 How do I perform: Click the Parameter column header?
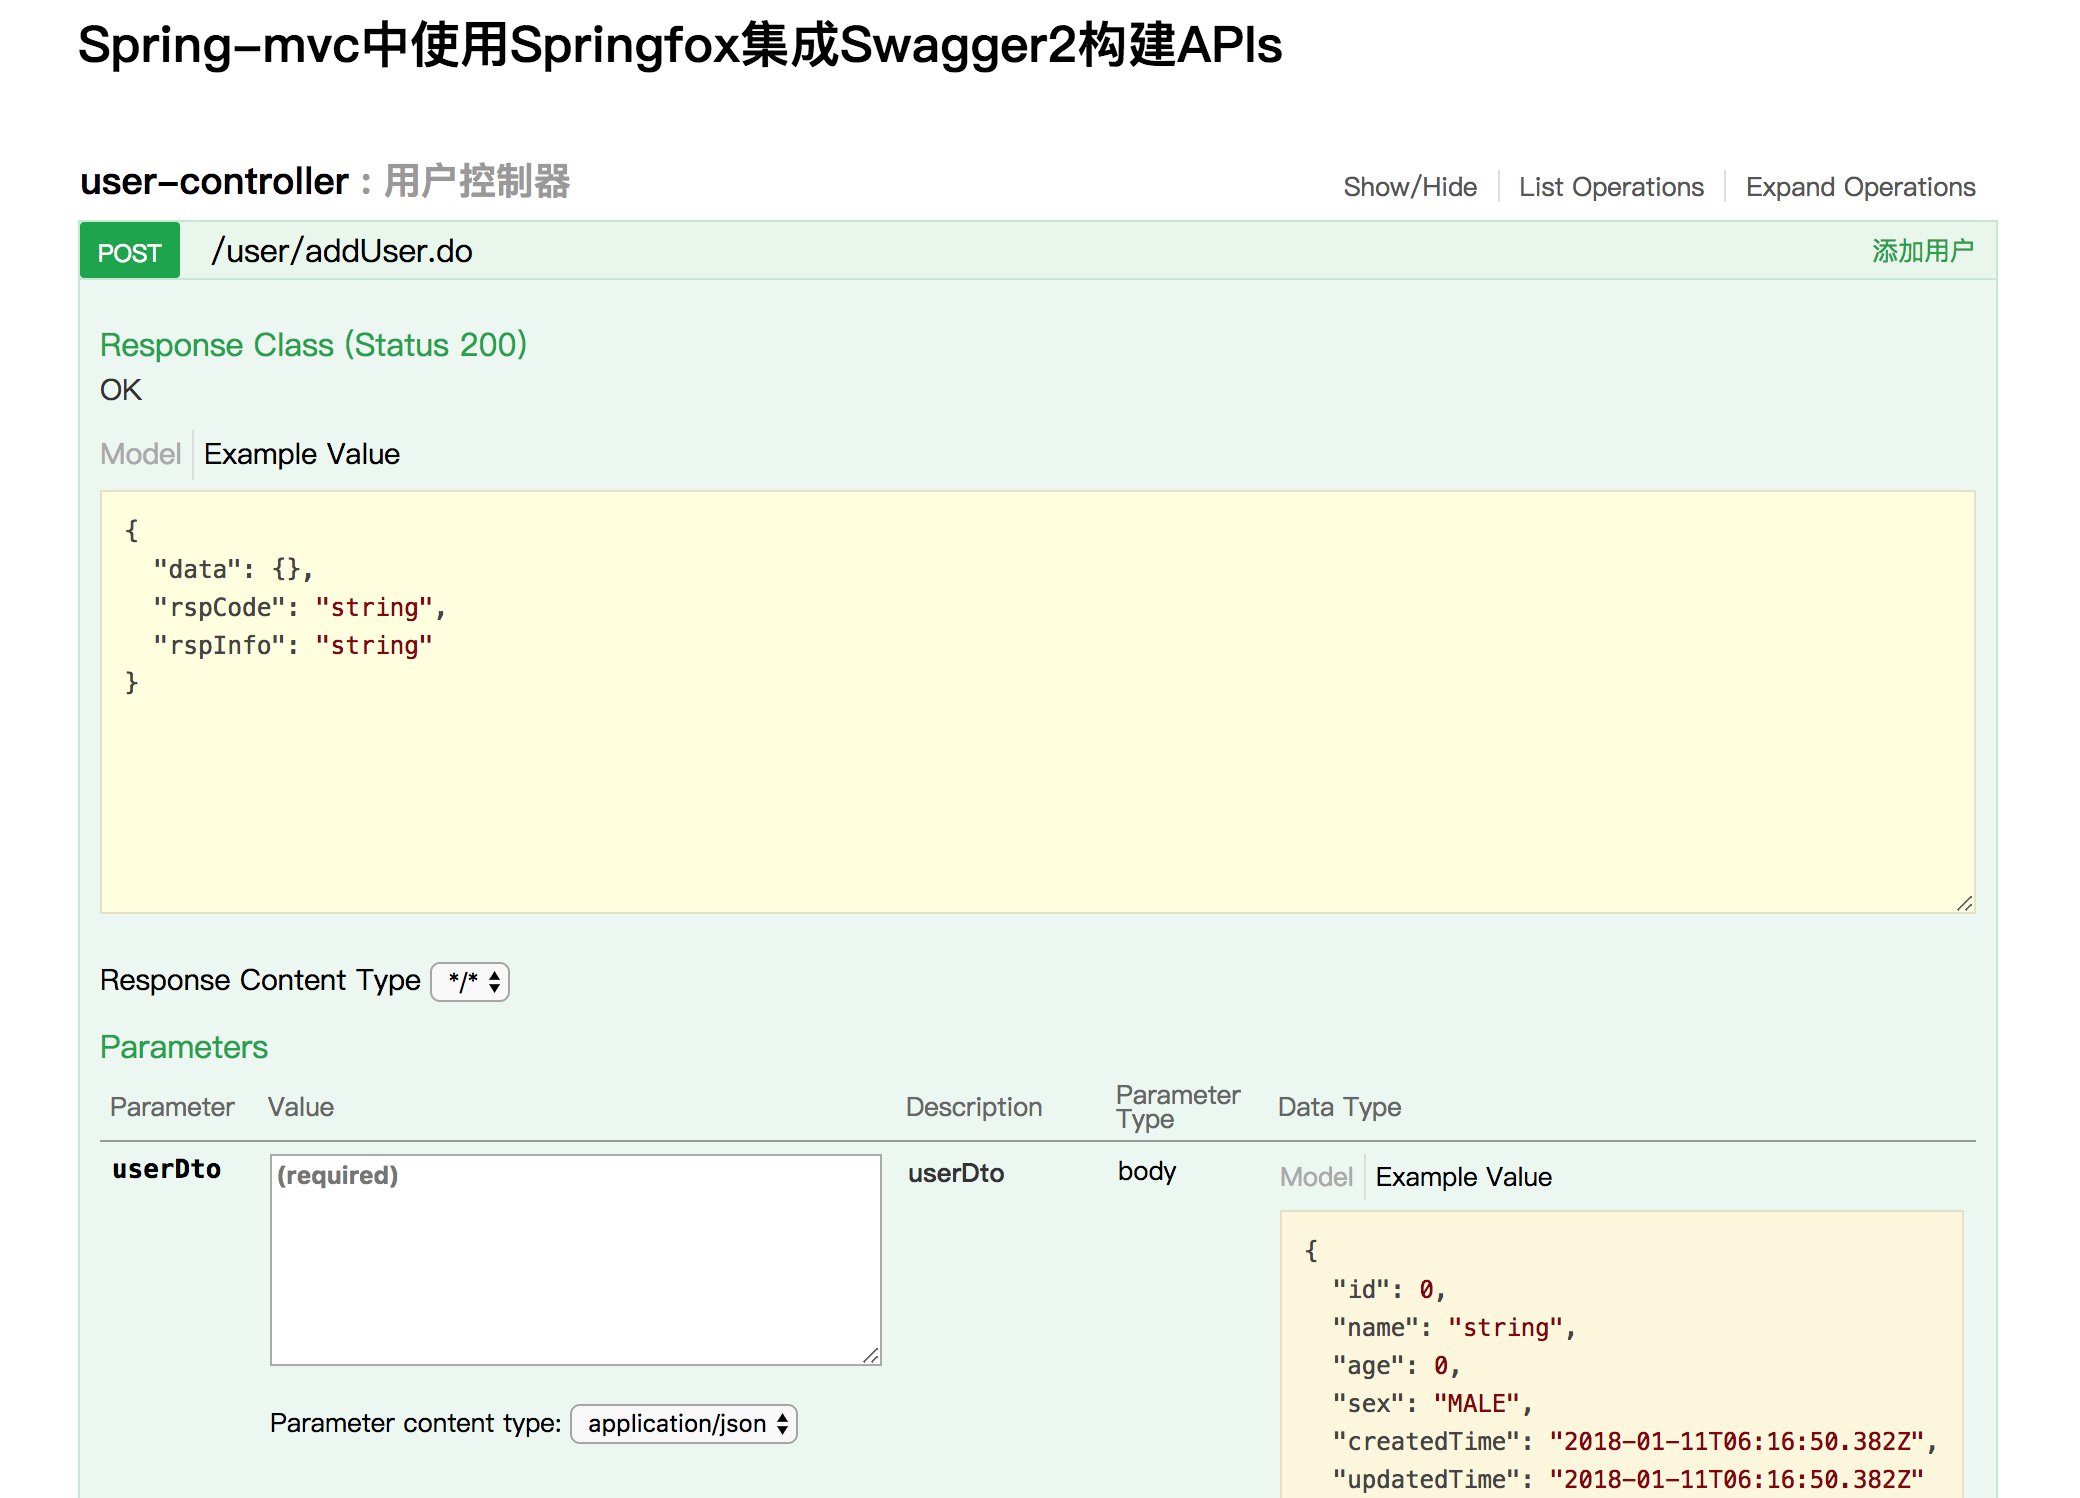pyautogui.click(x=172, y=1107)
